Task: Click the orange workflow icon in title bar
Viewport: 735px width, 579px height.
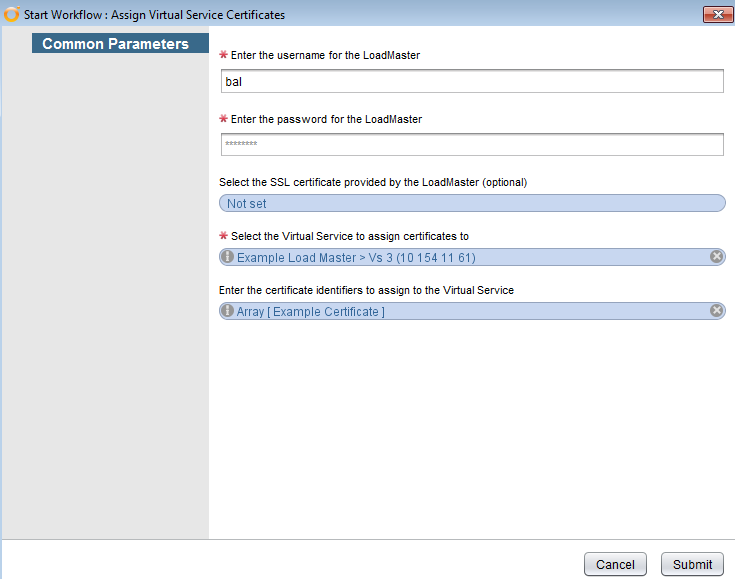Action: [x=12, y=14]
